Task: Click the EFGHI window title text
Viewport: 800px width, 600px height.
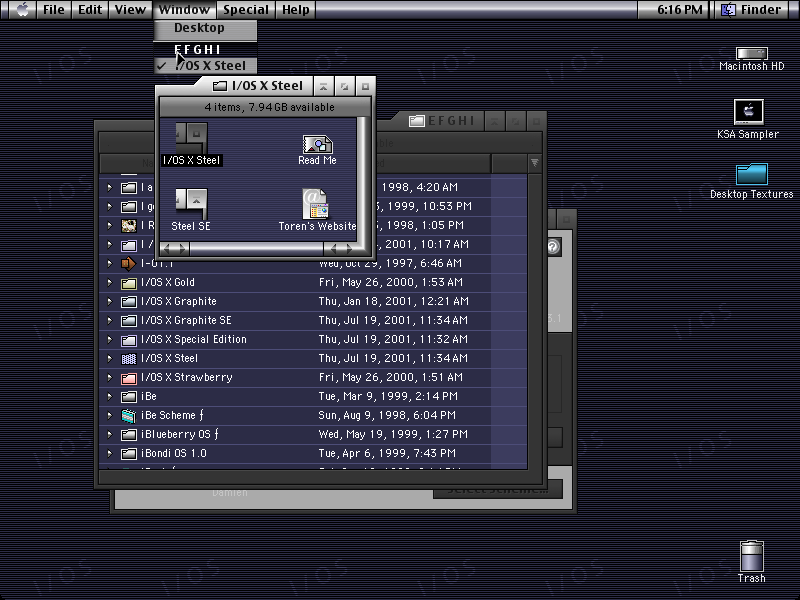Action: pyautogui.click(x=451, y=121)
